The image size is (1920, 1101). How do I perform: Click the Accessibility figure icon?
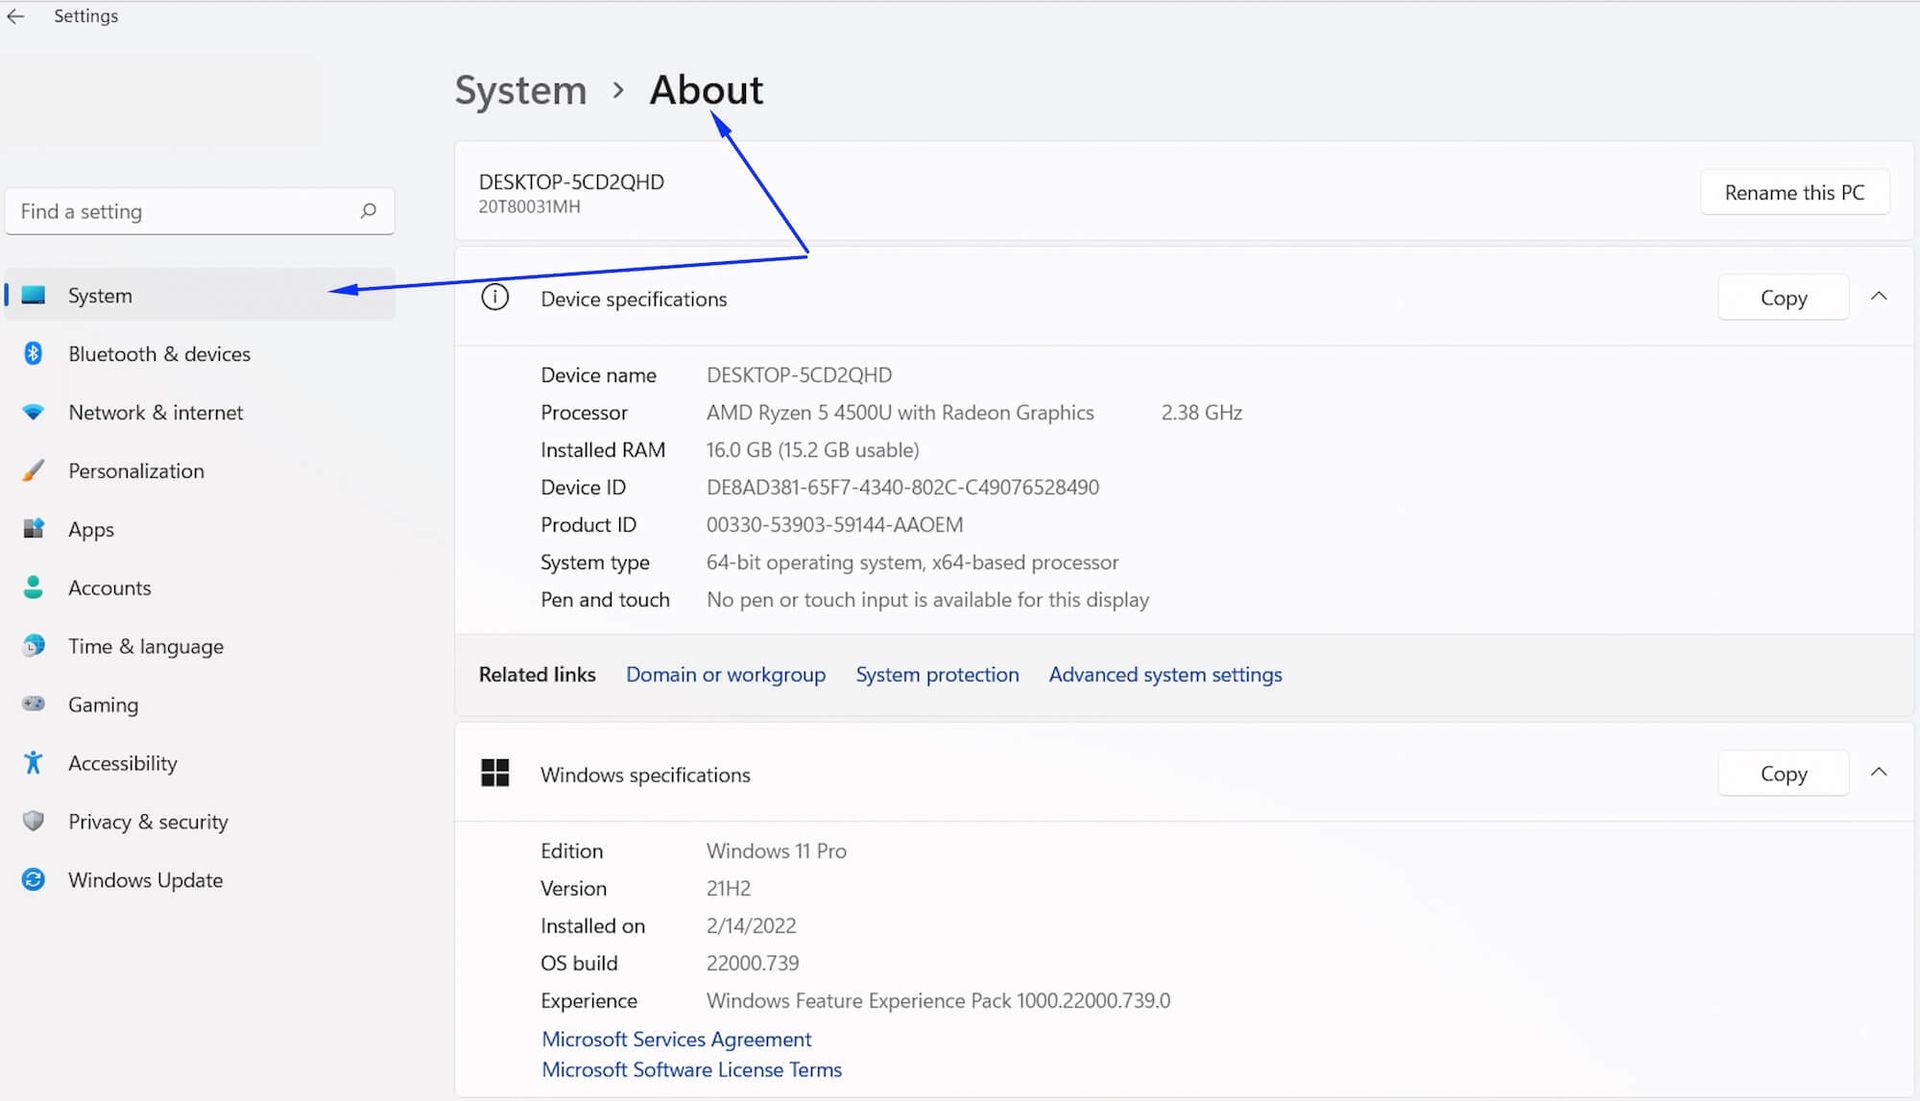33,762
